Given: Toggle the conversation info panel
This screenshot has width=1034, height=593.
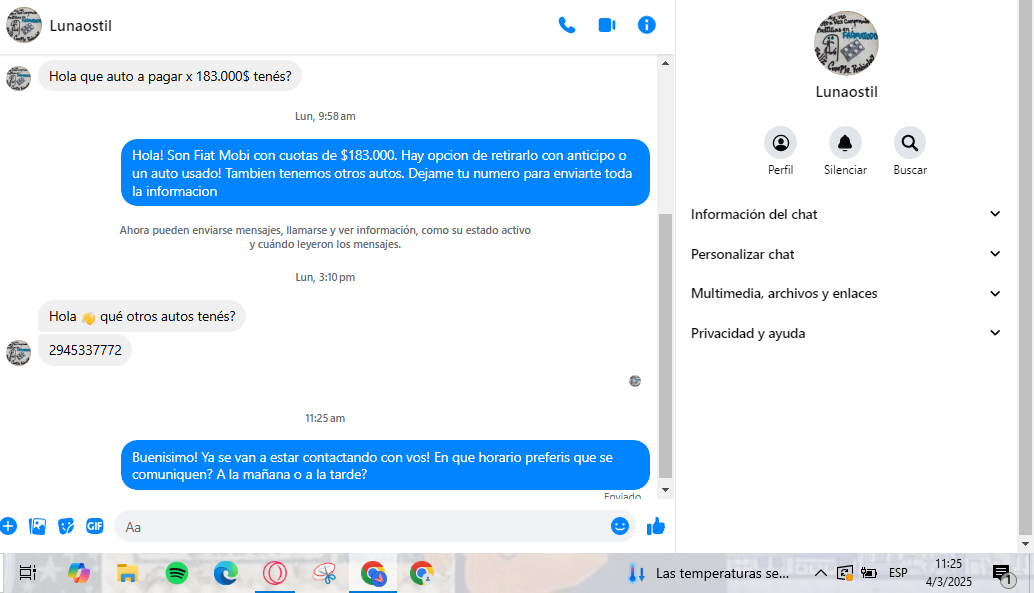Looking at the screenshot, I should point(646,25).
